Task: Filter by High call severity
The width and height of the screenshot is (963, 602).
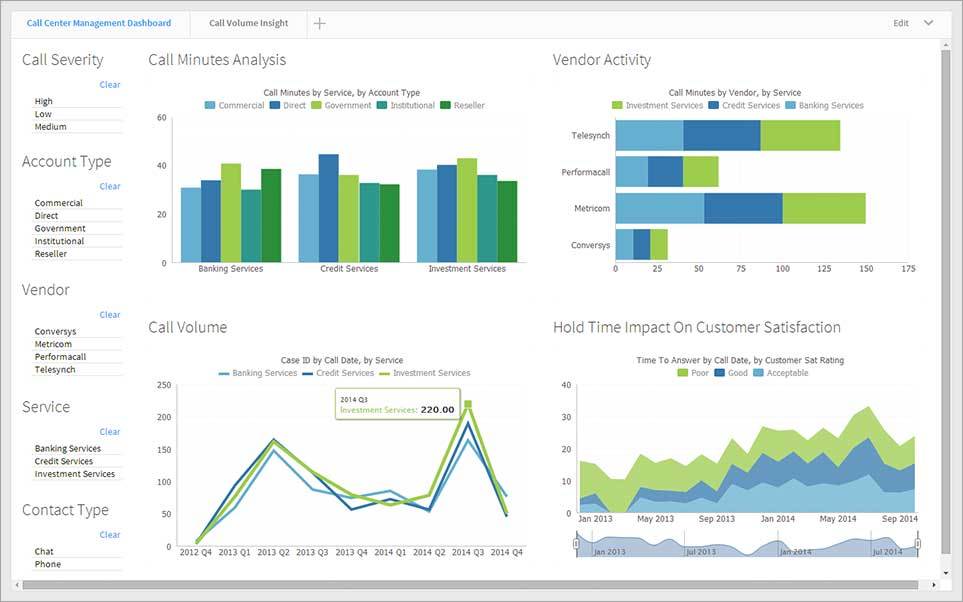Action: click(44, 101)
